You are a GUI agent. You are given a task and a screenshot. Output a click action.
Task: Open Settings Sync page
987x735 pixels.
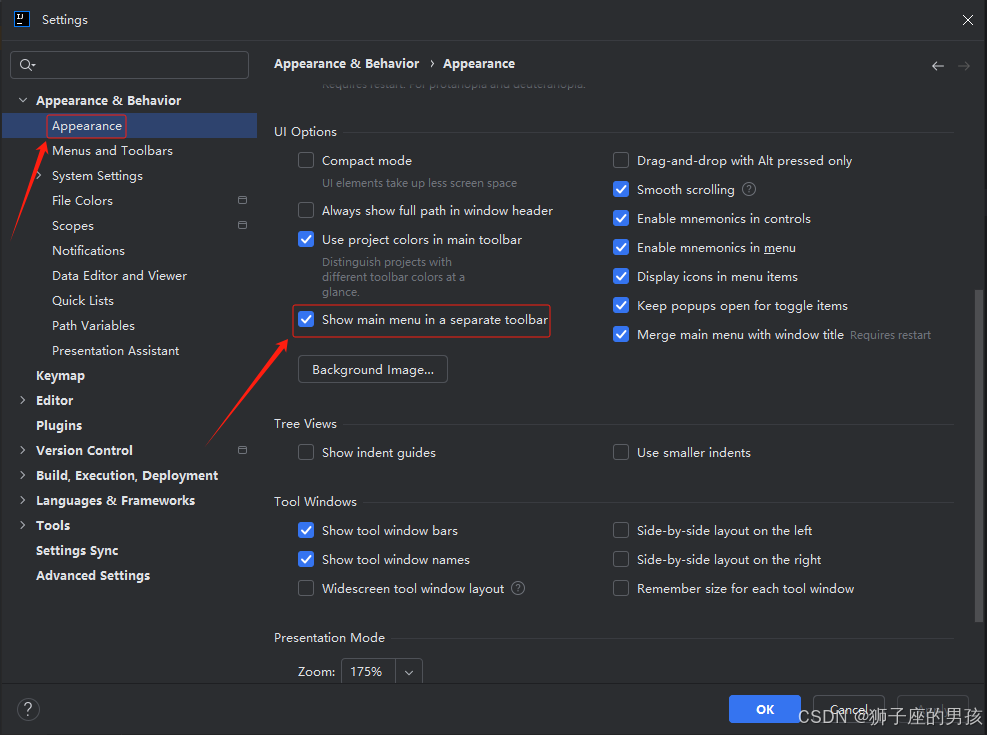pos(77,551)
